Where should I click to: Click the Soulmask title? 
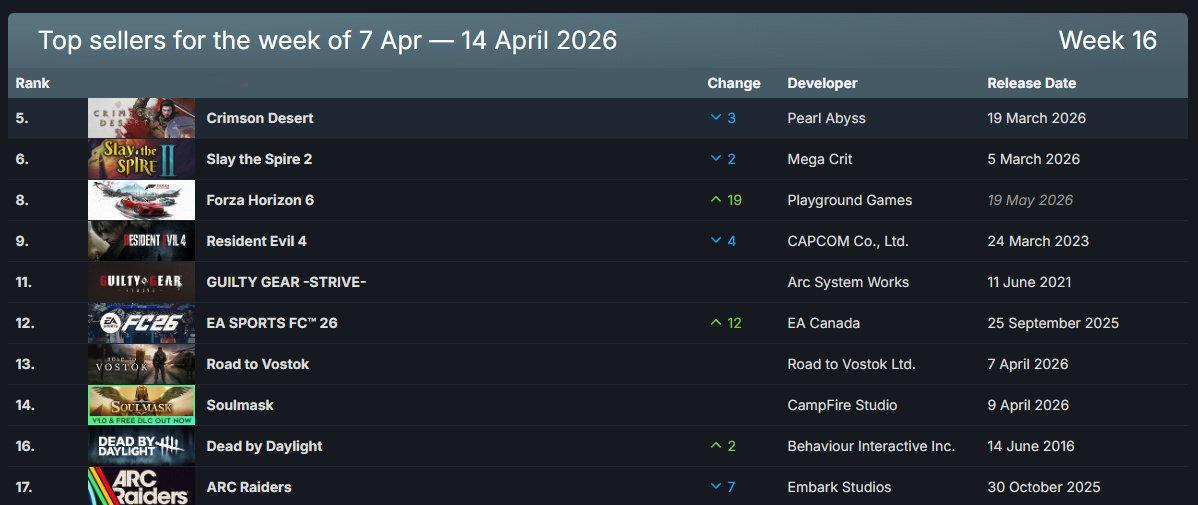(x=240, y=405)
